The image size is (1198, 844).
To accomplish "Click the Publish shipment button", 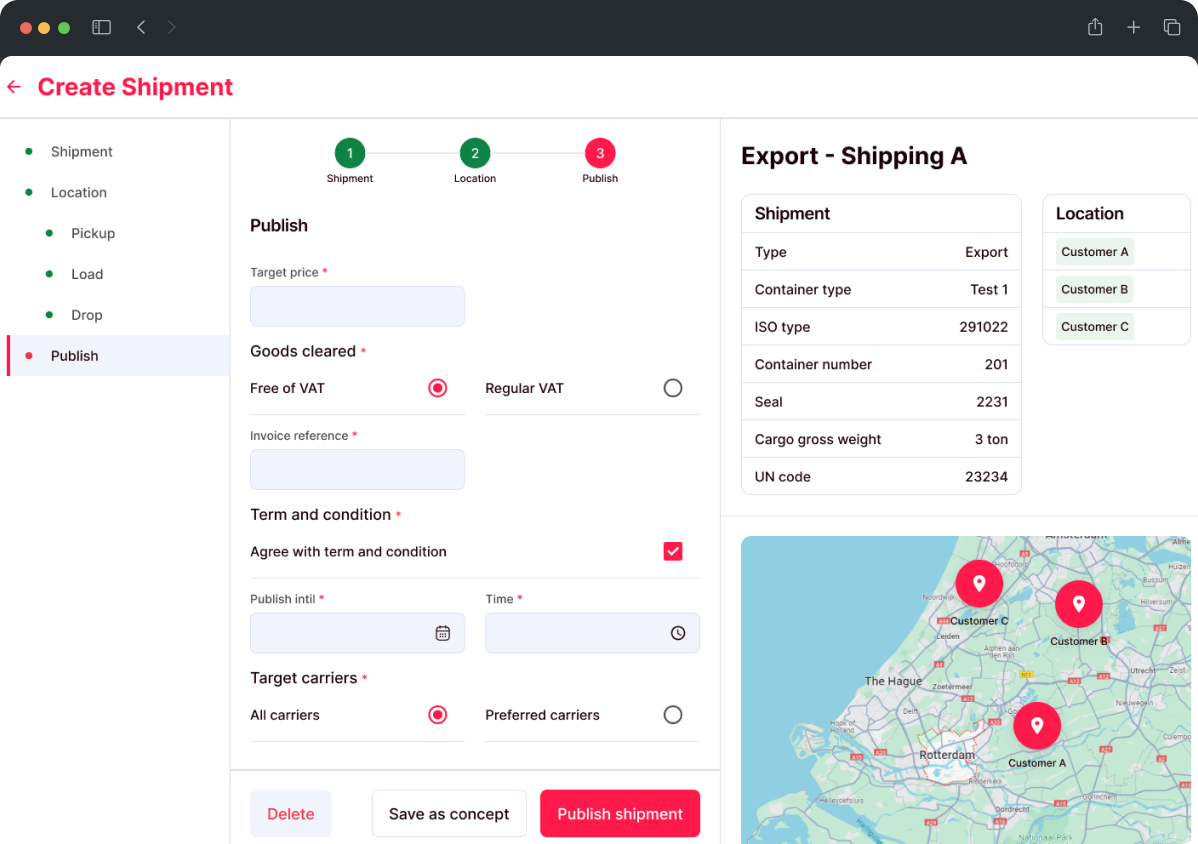I will (620, 814).
